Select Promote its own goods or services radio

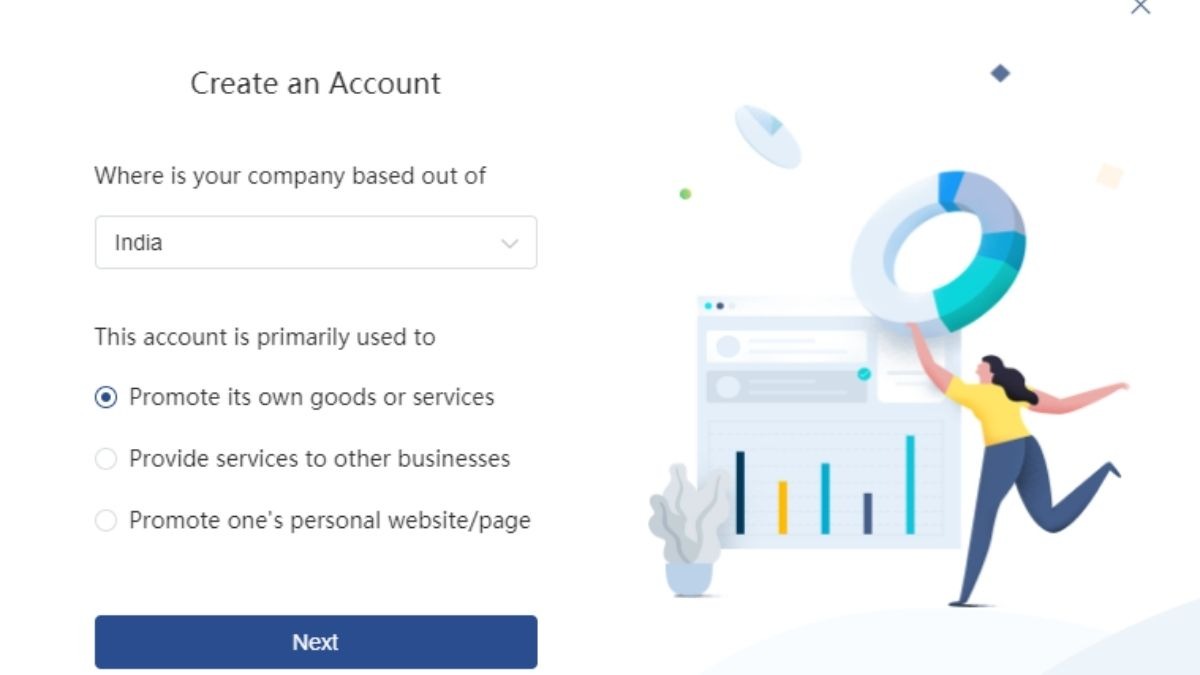tap(105, 397)
